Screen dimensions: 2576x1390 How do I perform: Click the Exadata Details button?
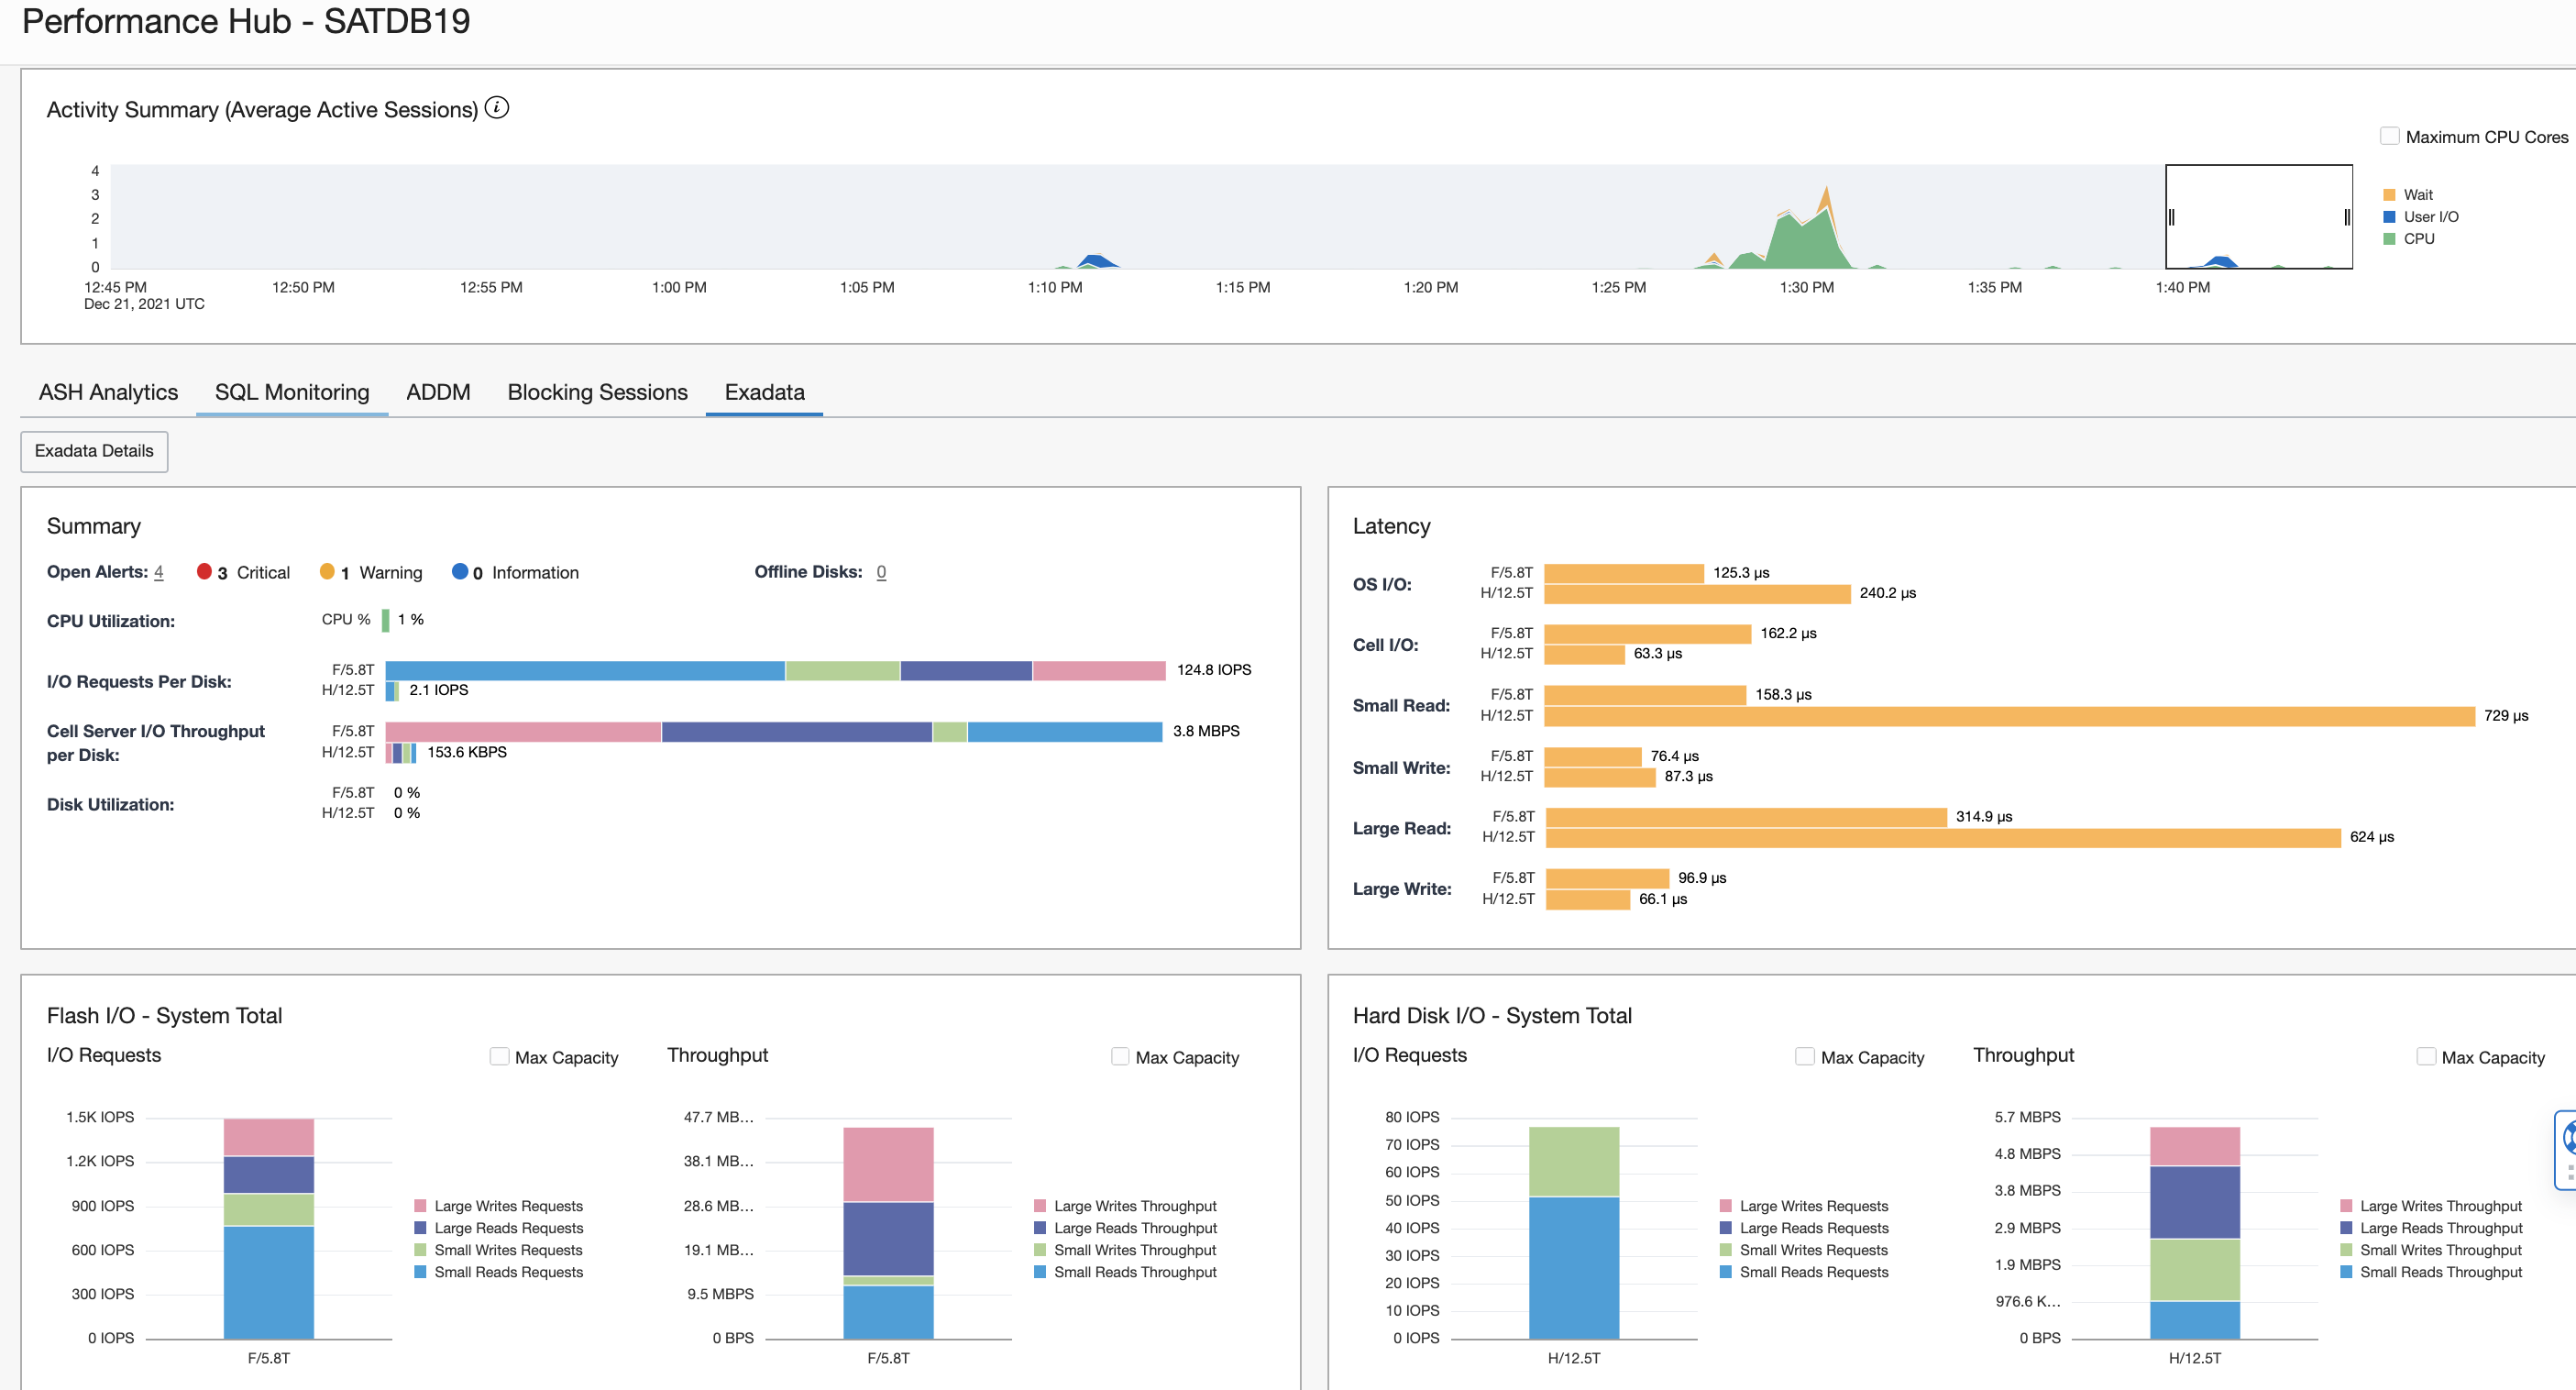tap(94, 451)
